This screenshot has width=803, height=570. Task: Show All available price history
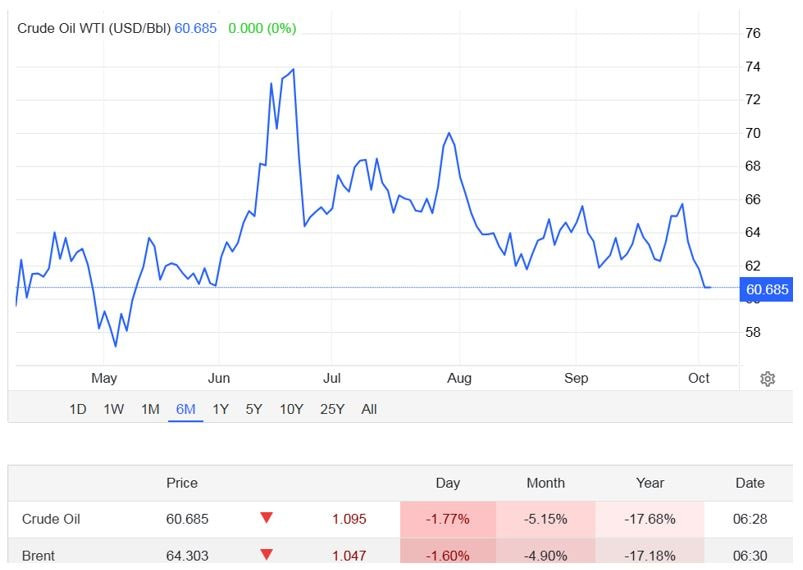pyautogui.click(x=369, y=409)
